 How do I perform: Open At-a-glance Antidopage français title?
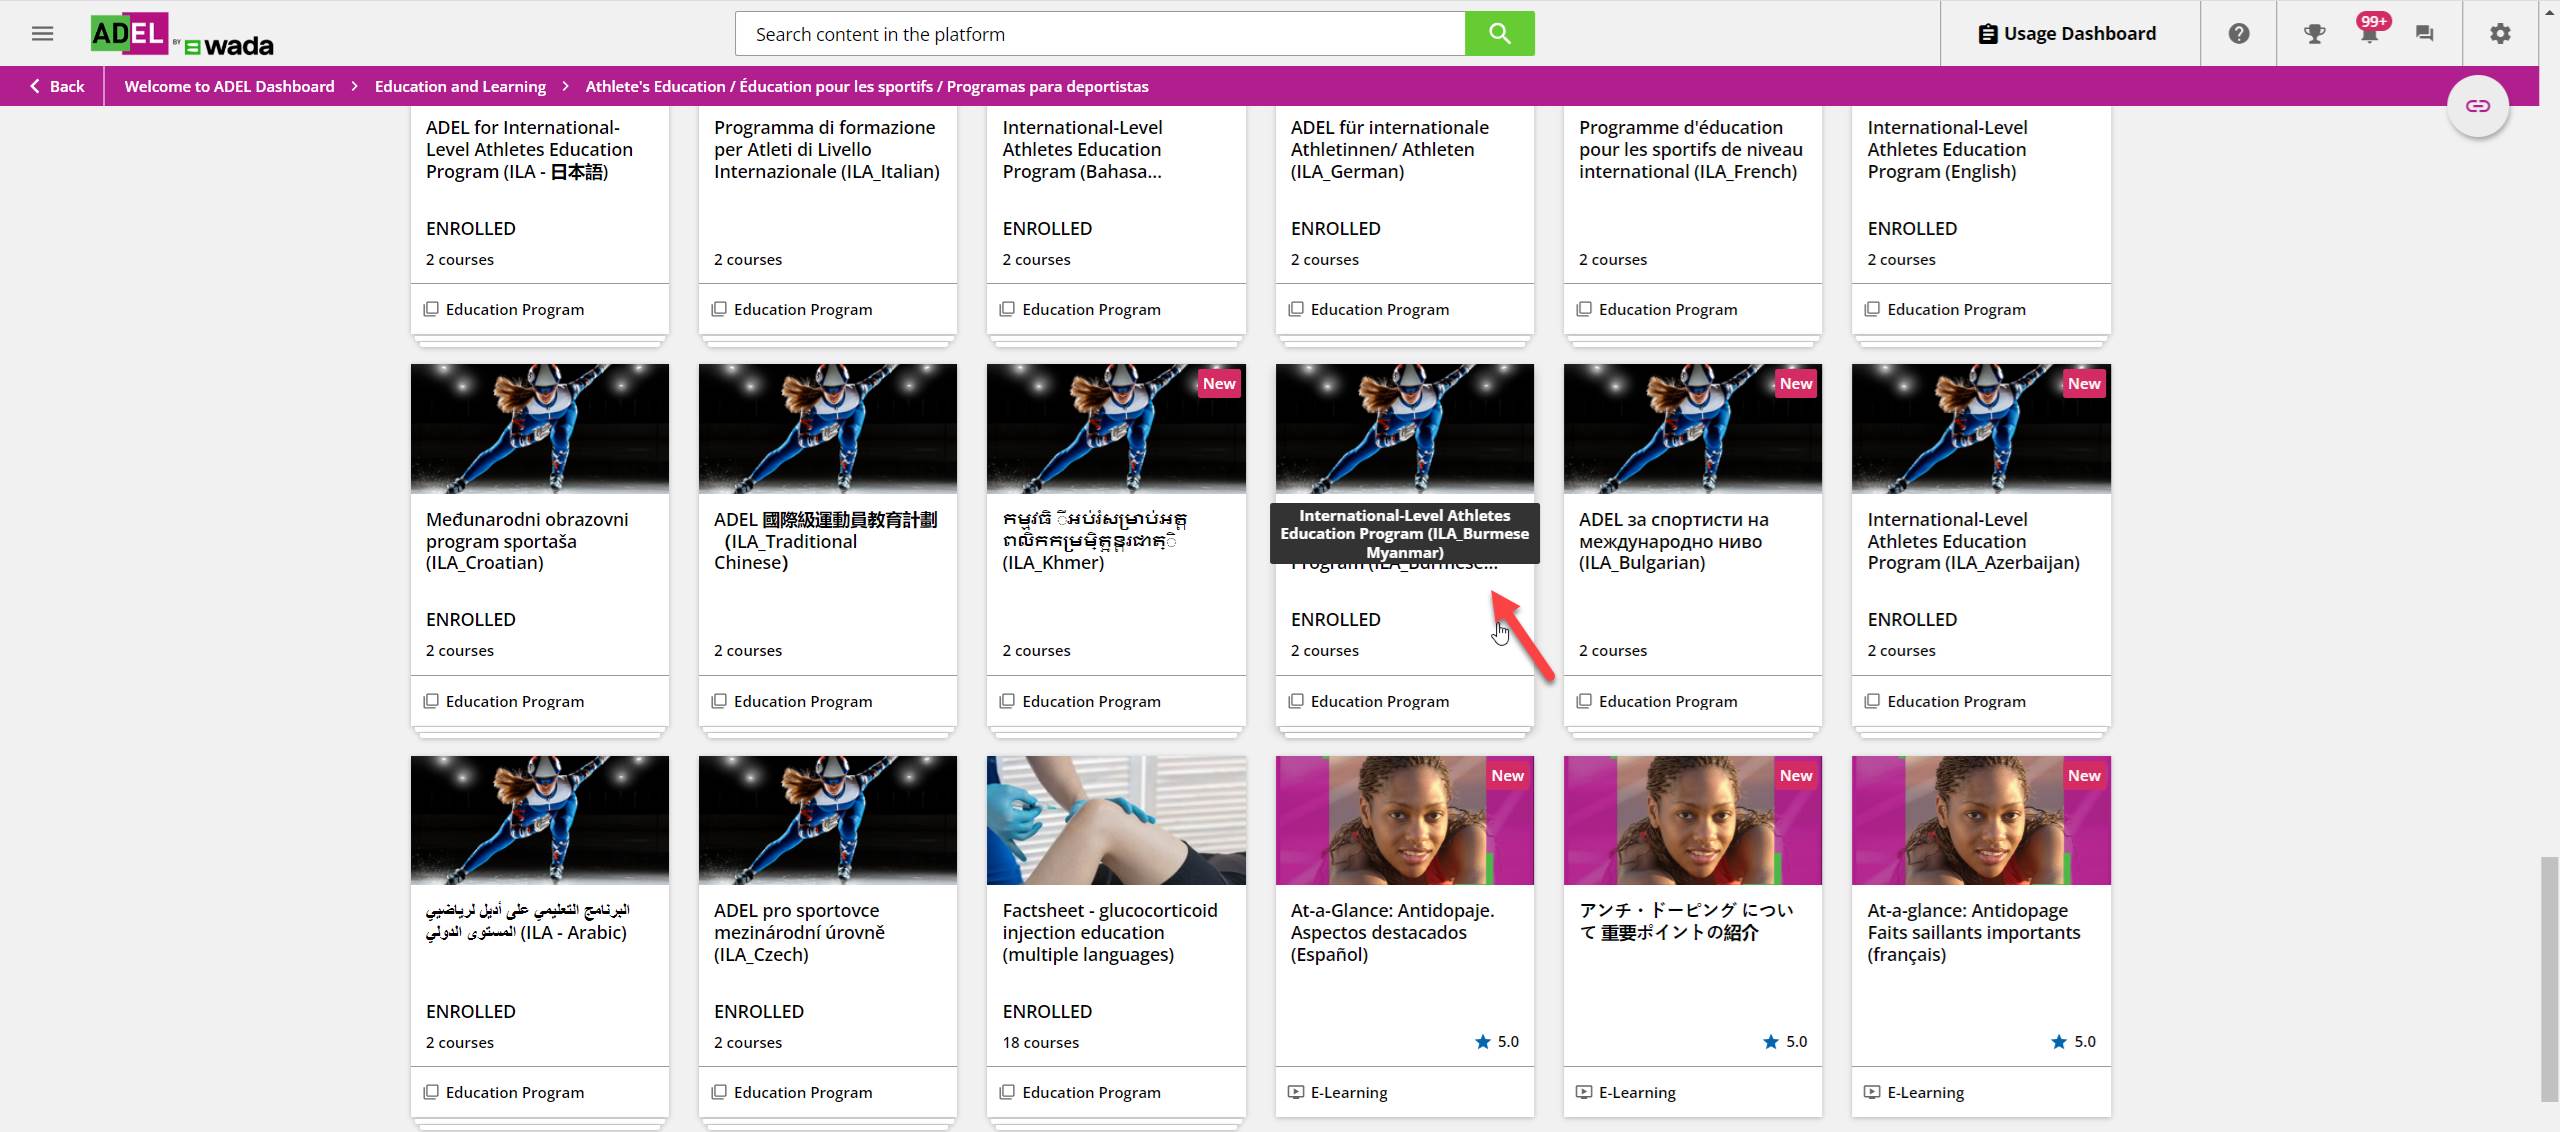point(1973,932)
